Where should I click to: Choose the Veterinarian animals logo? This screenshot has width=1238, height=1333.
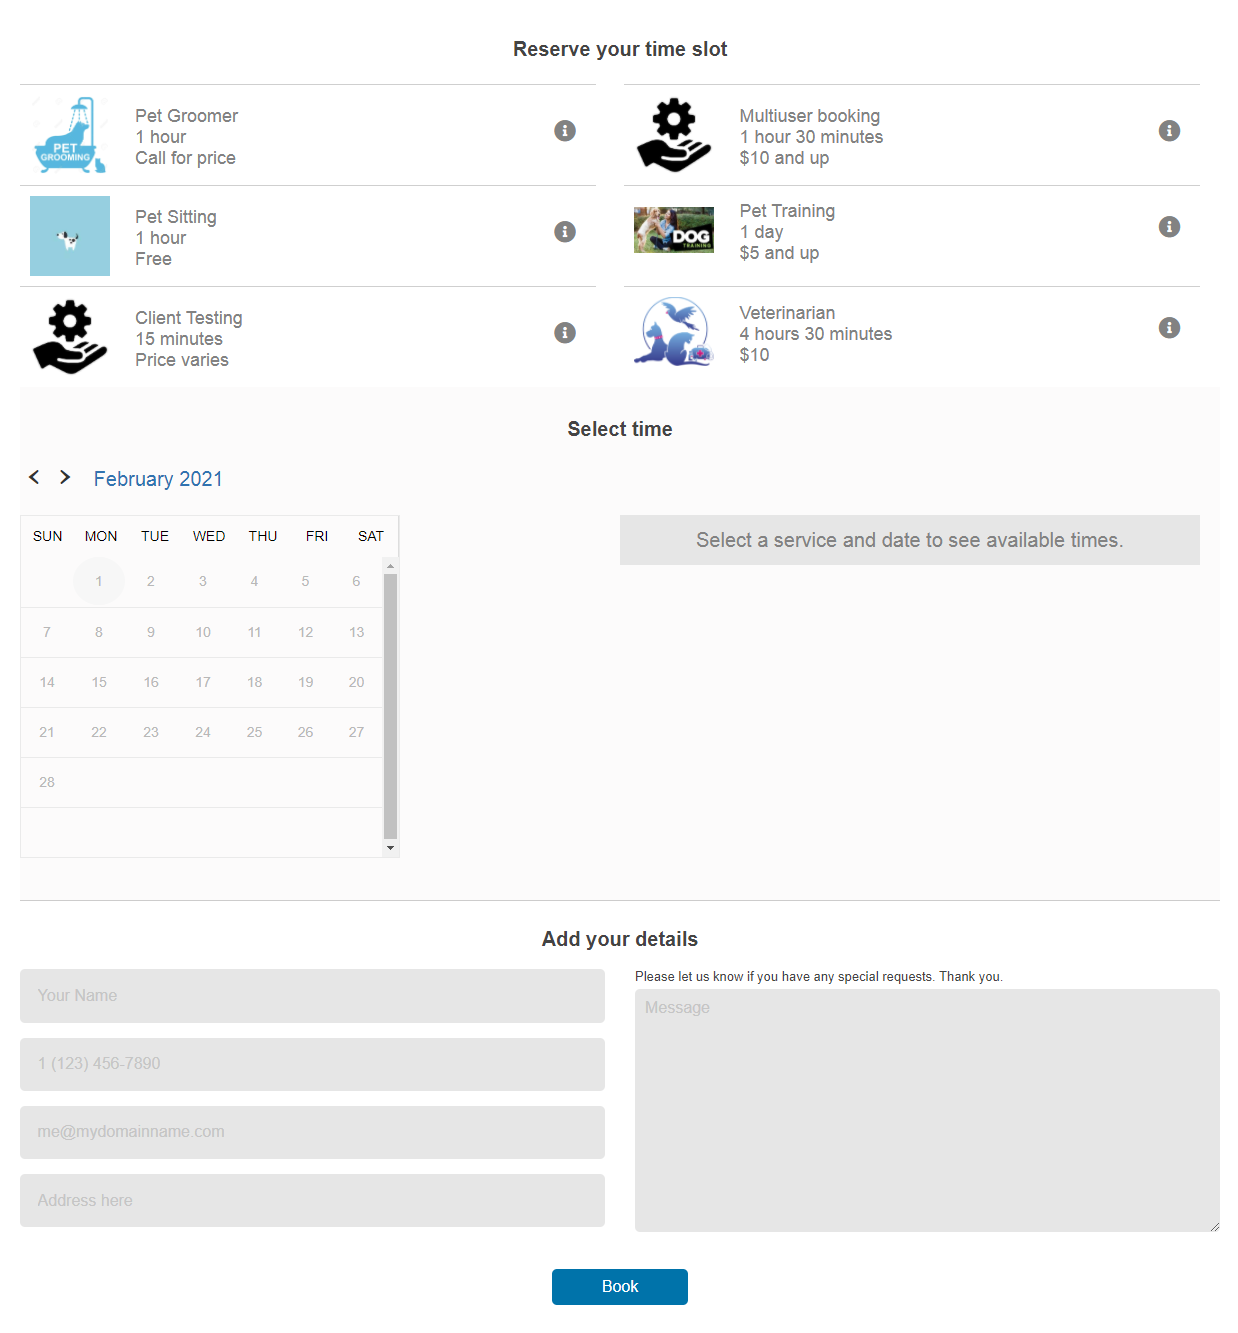pyautogui.click(x=674, y=332)
